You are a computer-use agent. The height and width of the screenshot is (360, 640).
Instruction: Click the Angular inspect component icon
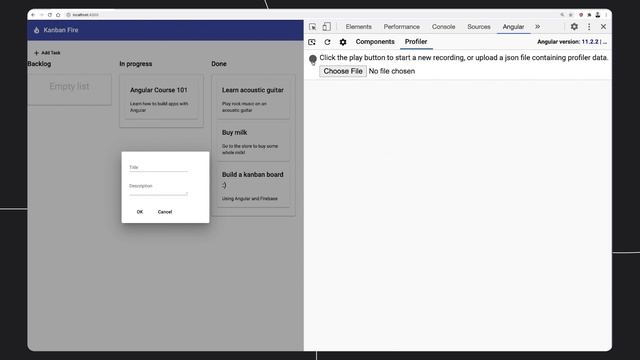(x=312, y=42)
